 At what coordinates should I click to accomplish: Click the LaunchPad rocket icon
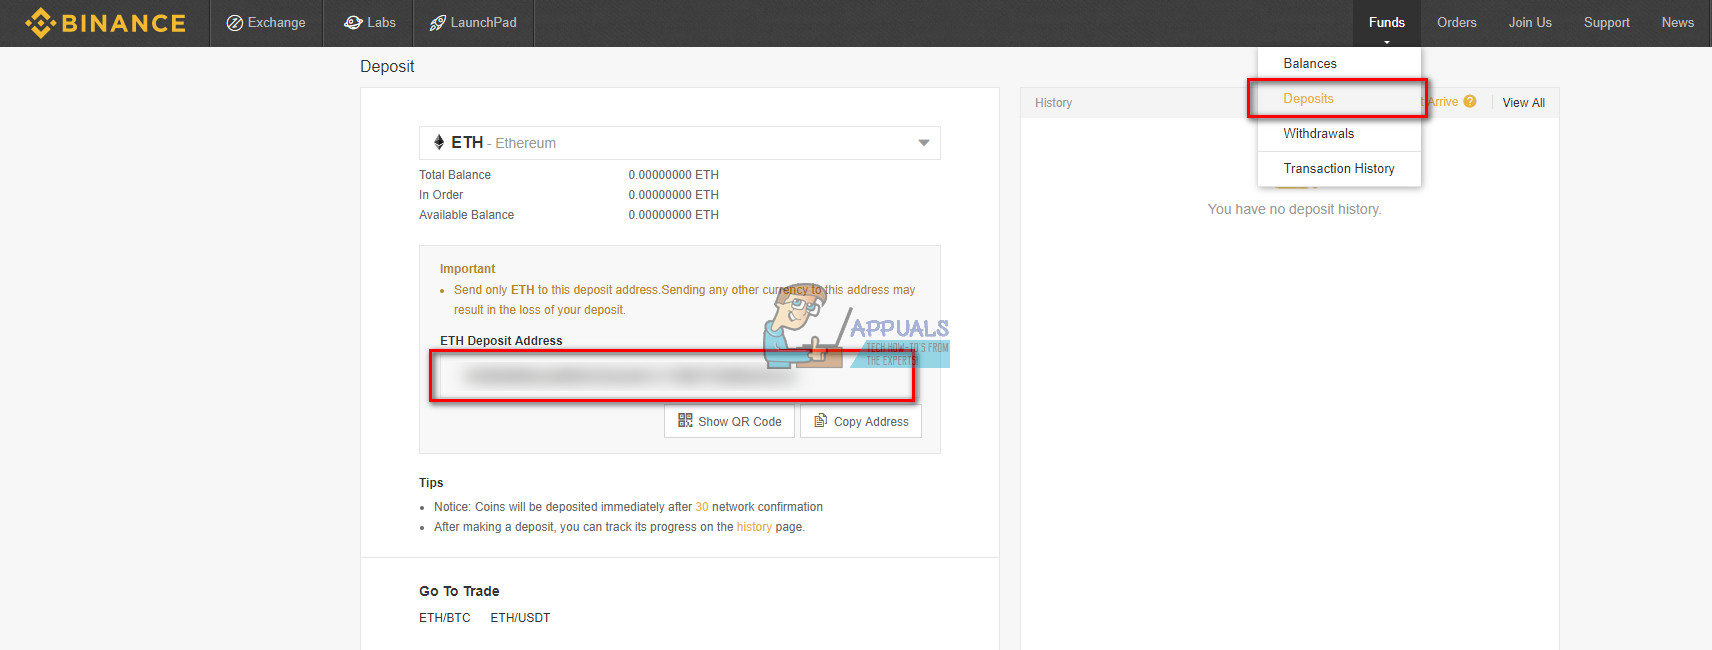tap(437, 23)
